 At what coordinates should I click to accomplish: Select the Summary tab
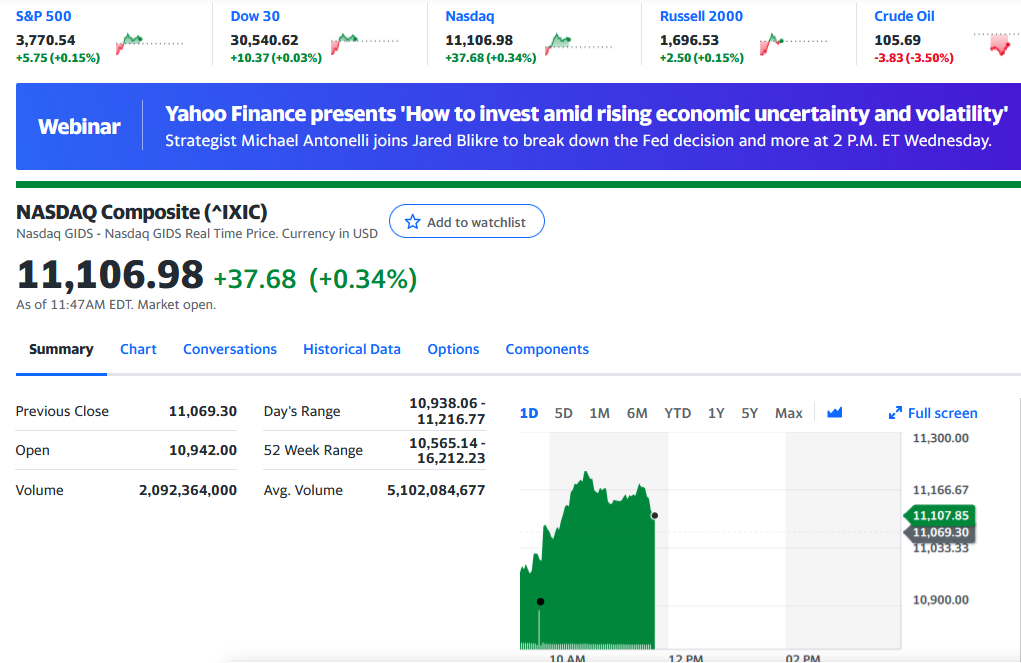[x=61, y=349]
